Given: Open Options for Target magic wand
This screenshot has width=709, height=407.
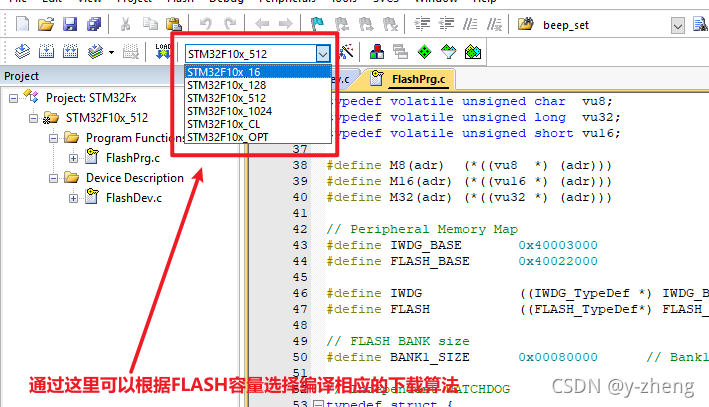Looking at the screenshot, I should (346, 52).
